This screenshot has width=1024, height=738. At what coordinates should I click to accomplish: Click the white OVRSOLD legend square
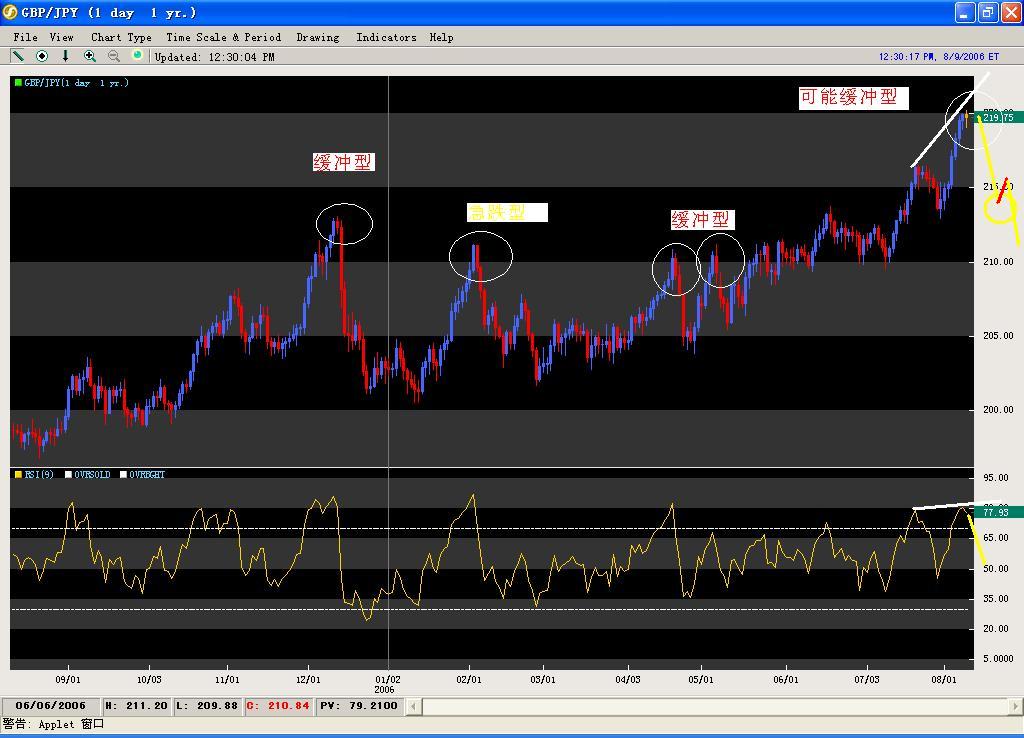pos(69,474)
